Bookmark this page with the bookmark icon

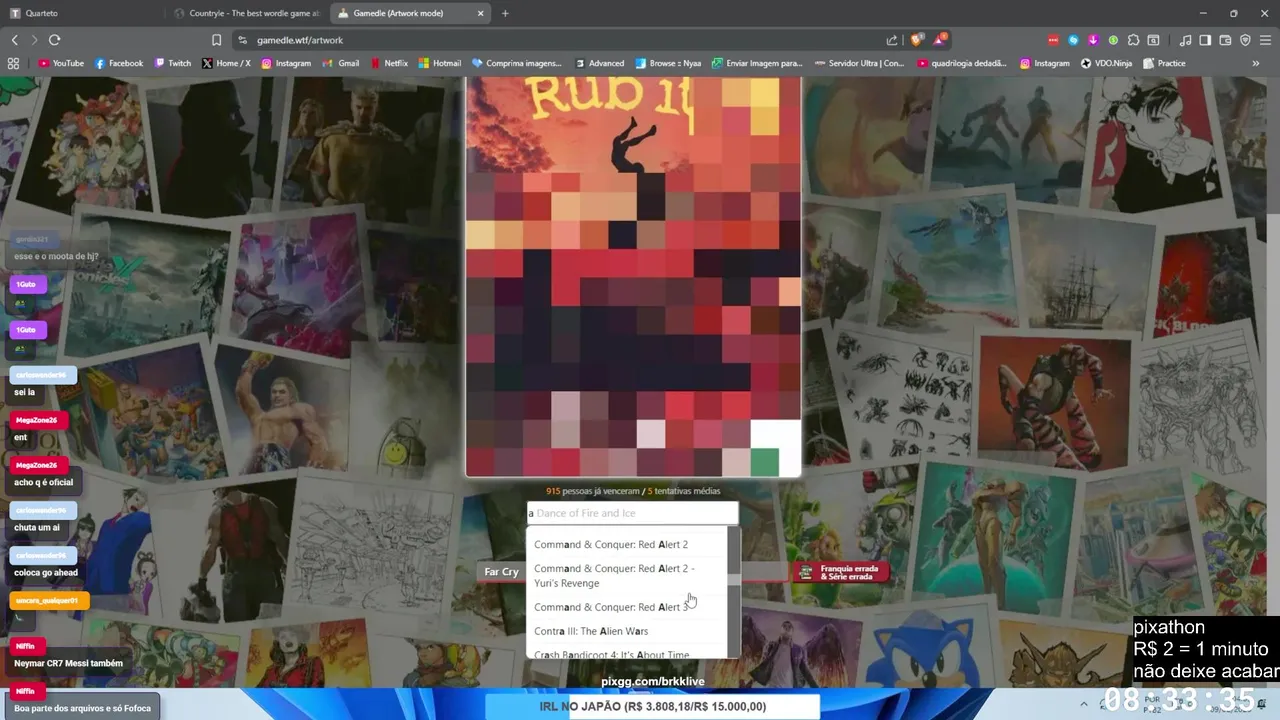216,40
